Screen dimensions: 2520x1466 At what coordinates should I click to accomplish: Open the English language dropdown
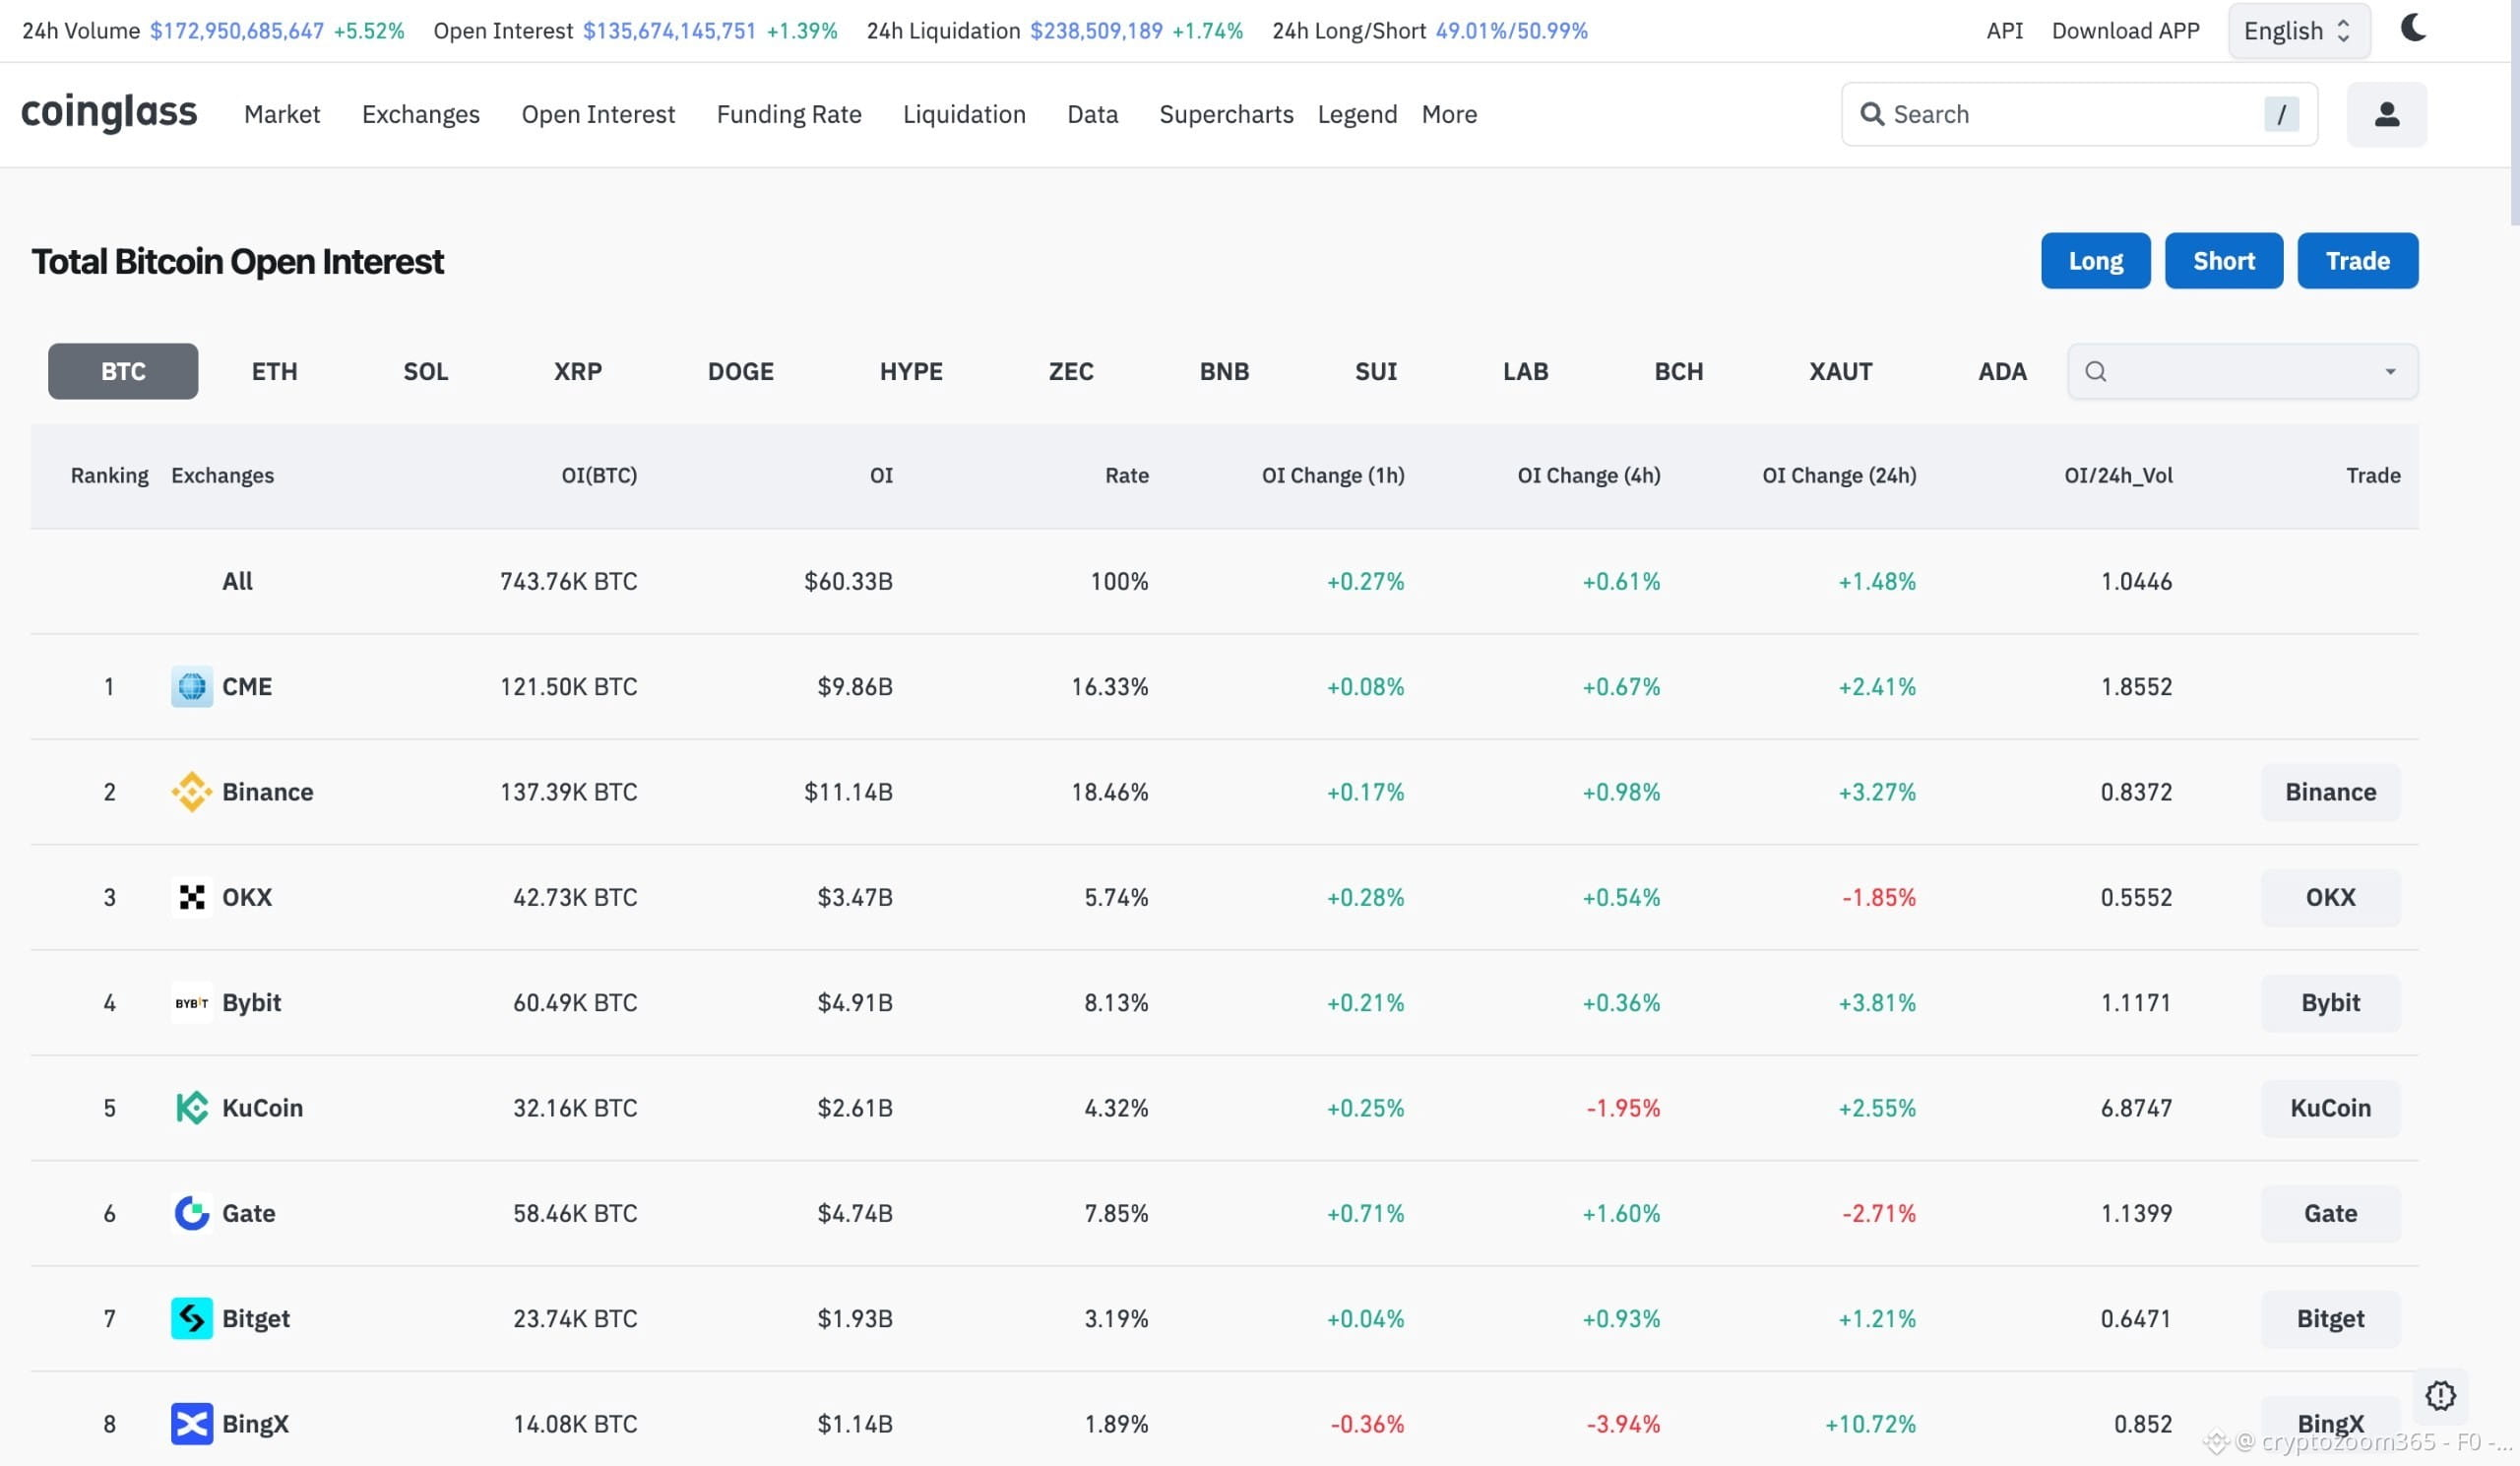tap(2298, 31)
